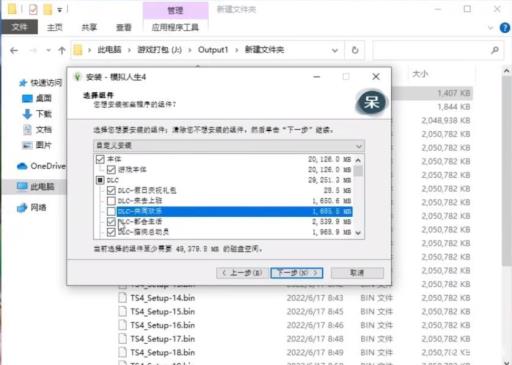Open the Customize Quick Access Toolbar dropdown

(x=60, y=10)
